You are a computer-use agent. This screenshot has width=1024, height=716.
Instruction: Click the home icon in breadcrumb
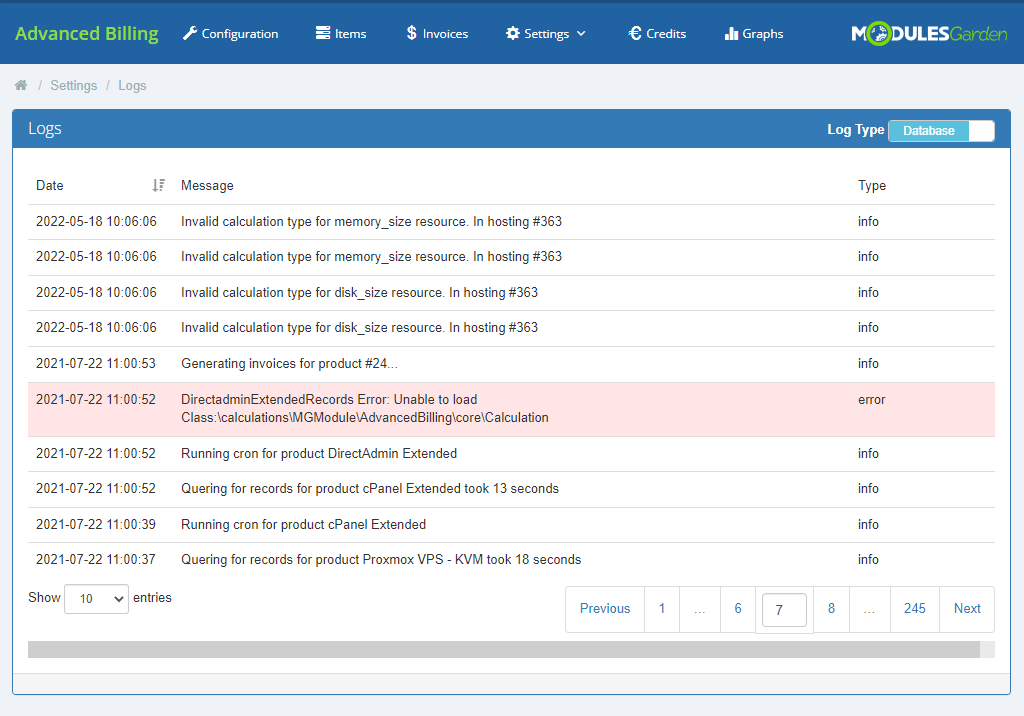(x=21, y=86)
